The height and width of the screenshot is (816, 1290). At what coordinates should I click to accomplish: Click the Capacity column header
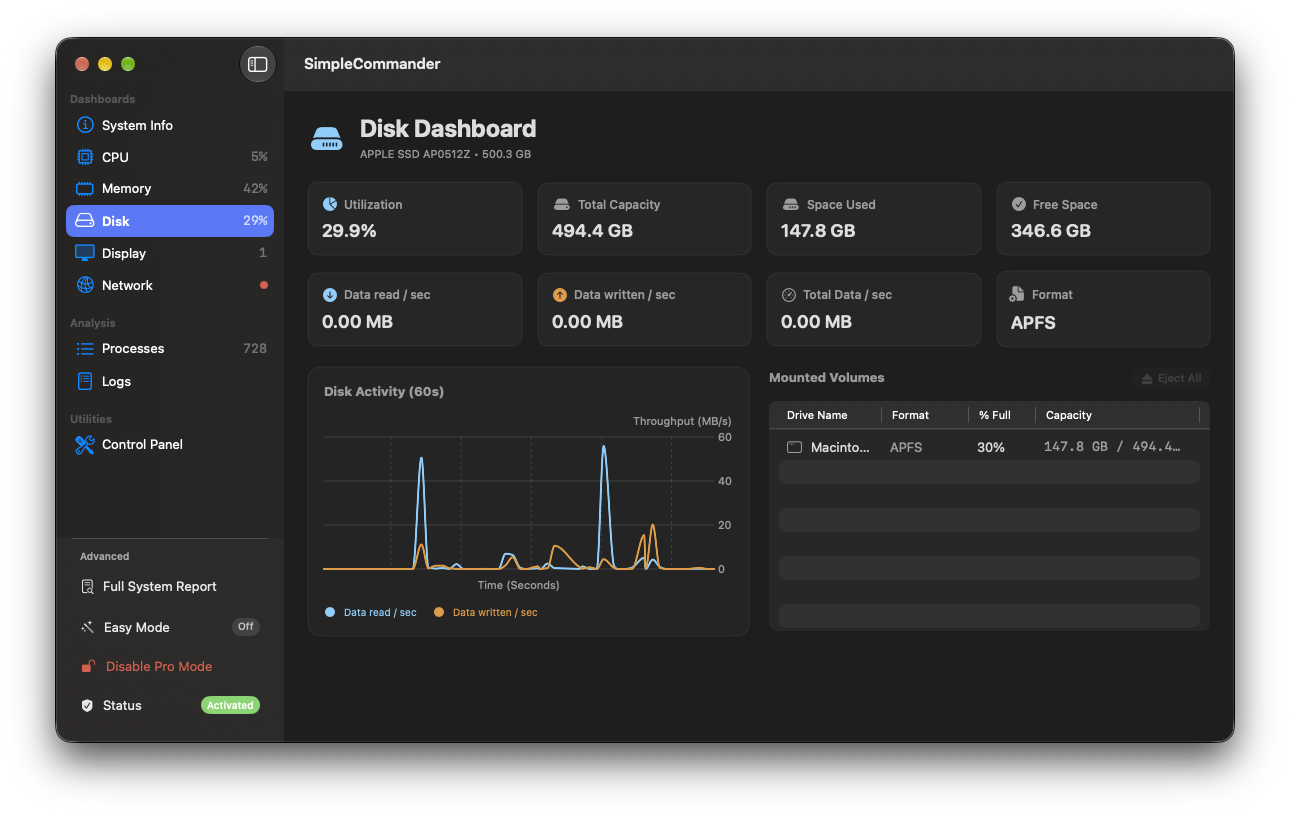click(1069, 415)
